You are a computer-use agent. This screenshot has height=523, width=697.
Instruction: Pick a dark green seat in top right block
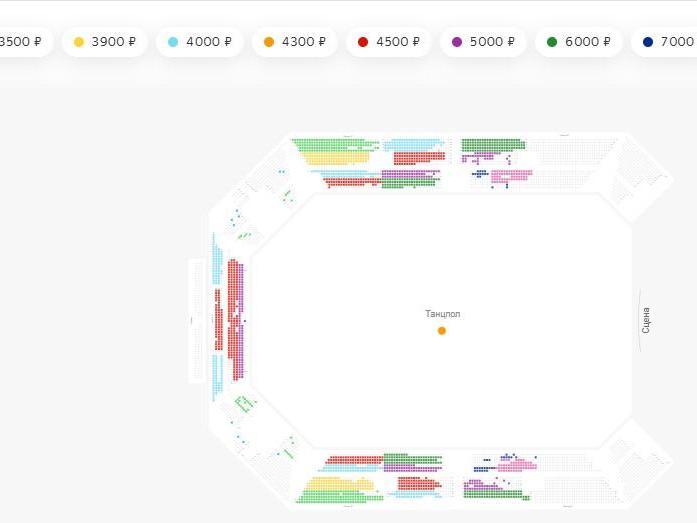point(492,144)
